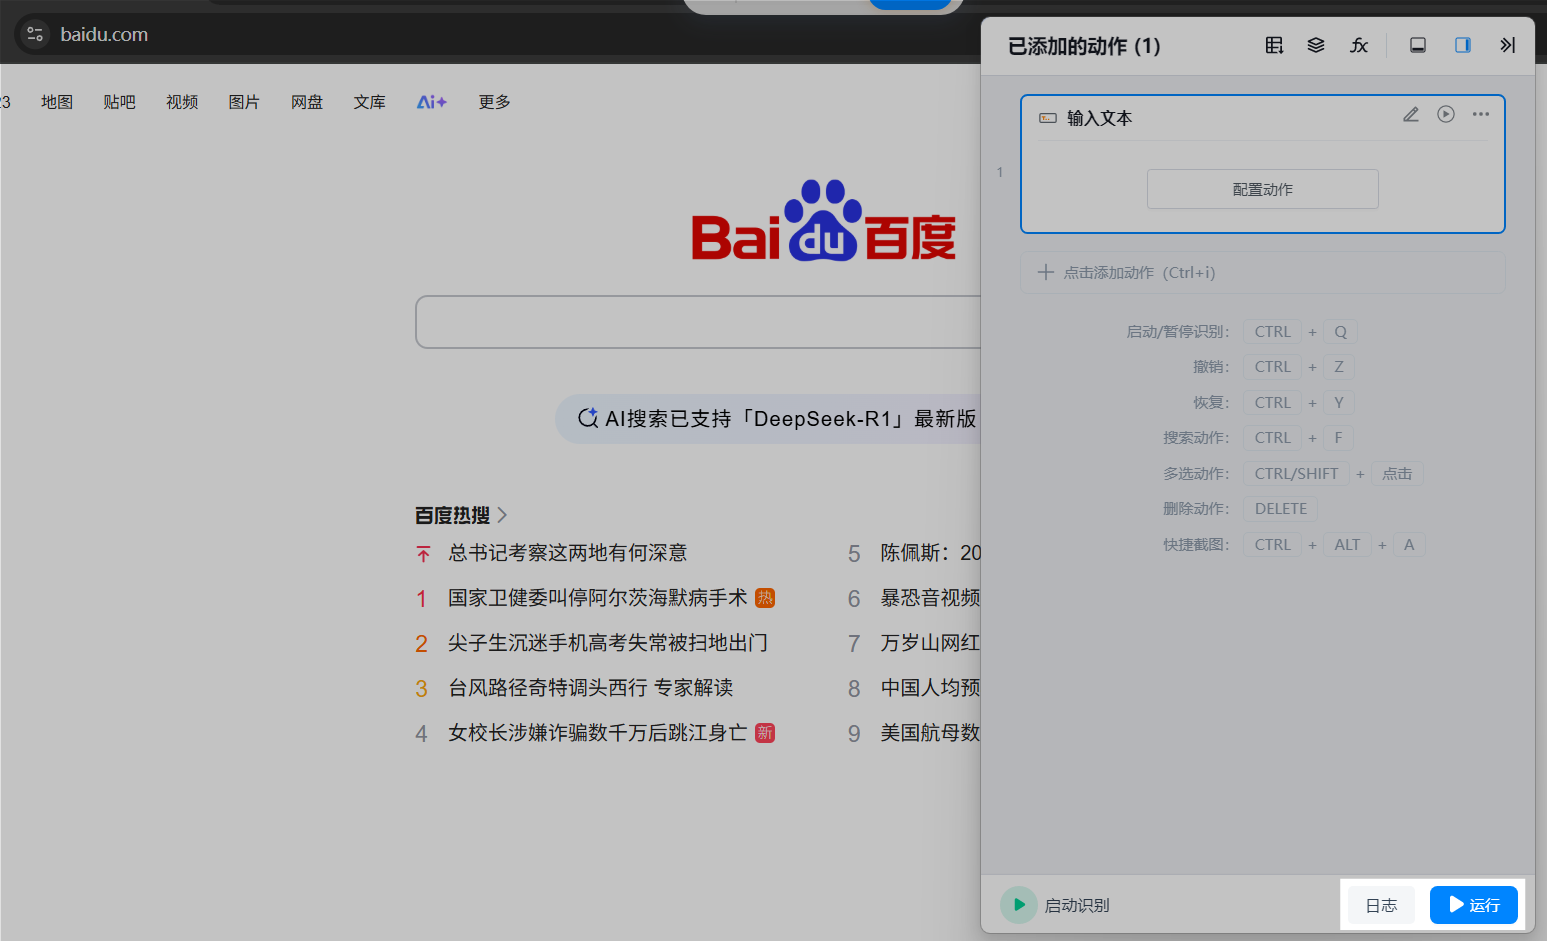Image resolution: width=1547 pixels, height=941 pixels.
Task: Start recognition with green play button
Action: [1019, 905]
